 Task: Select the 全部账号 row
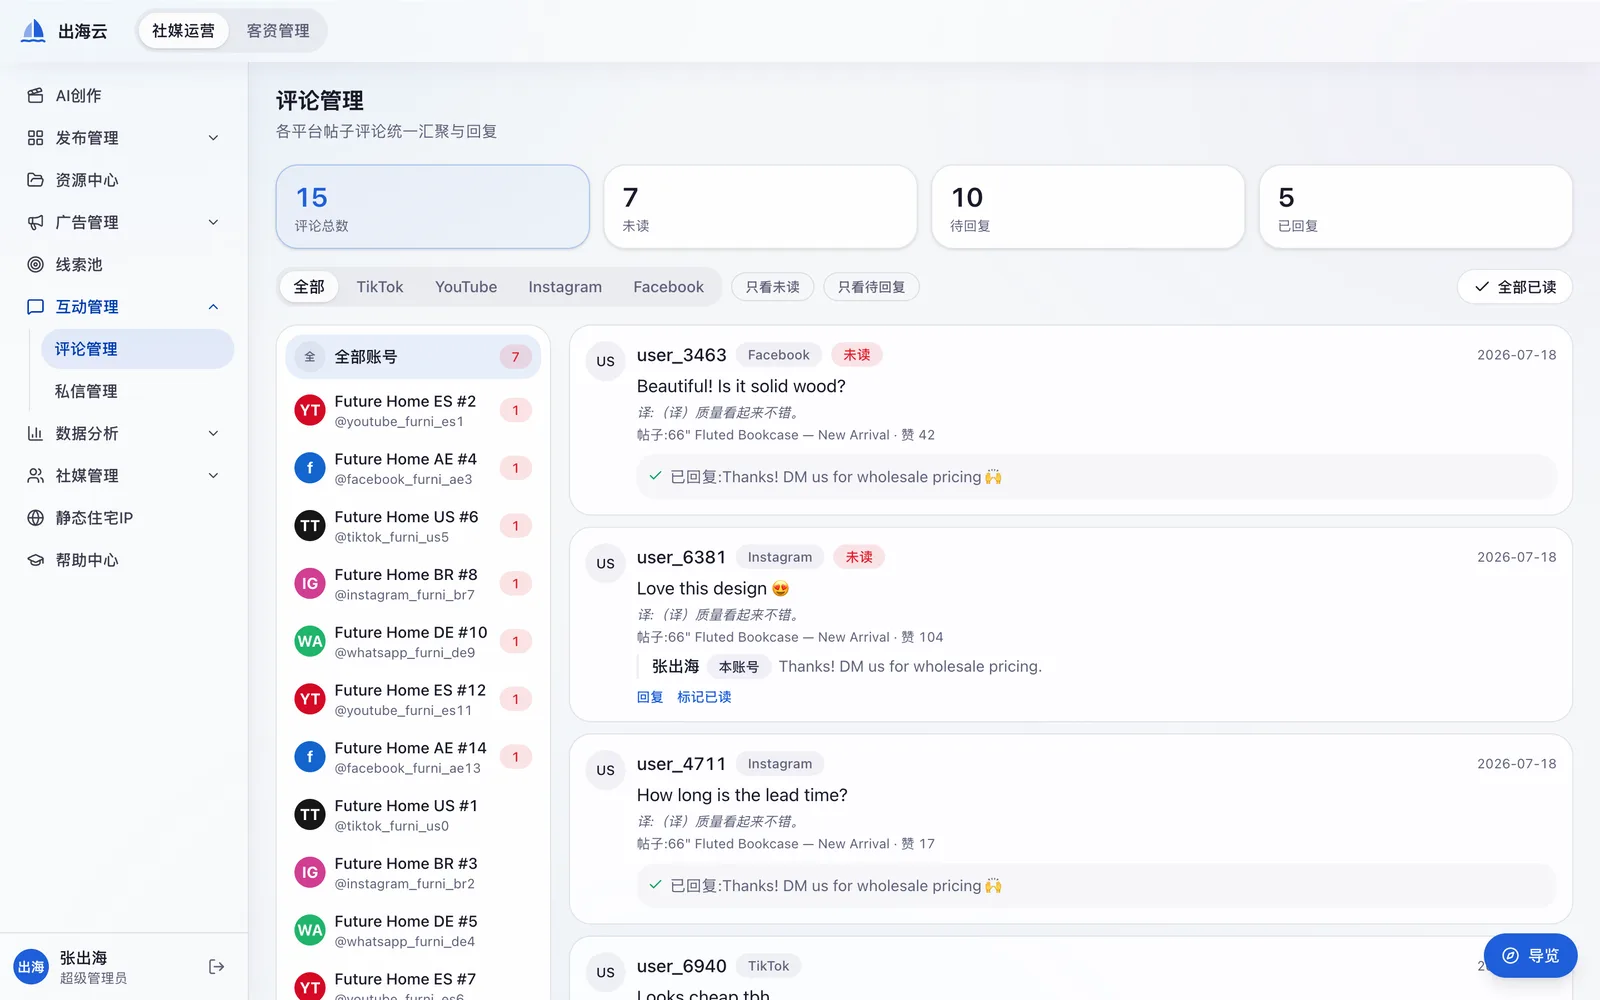(413, 357)
